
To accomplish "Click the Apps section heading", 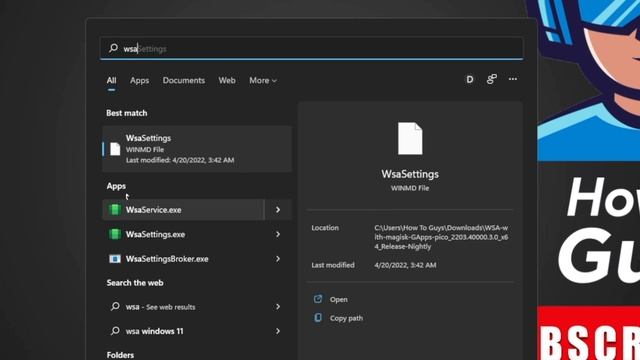I will click(116, 186).
